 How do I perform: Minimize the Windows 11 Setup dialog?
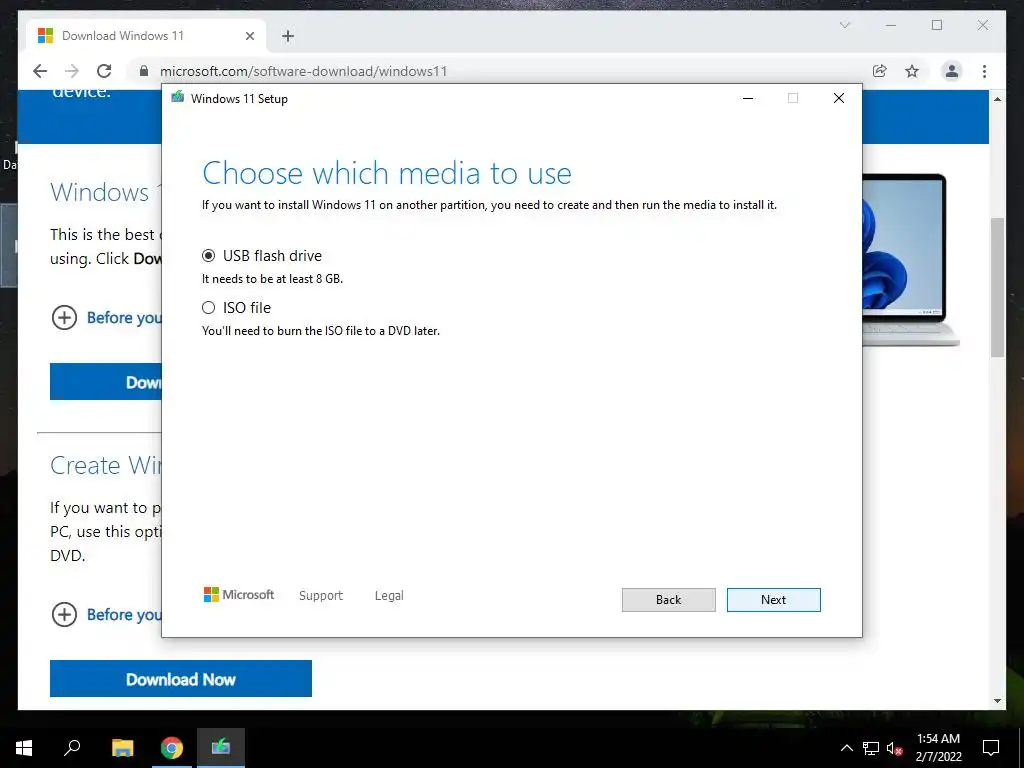click(x=748, y=99)
